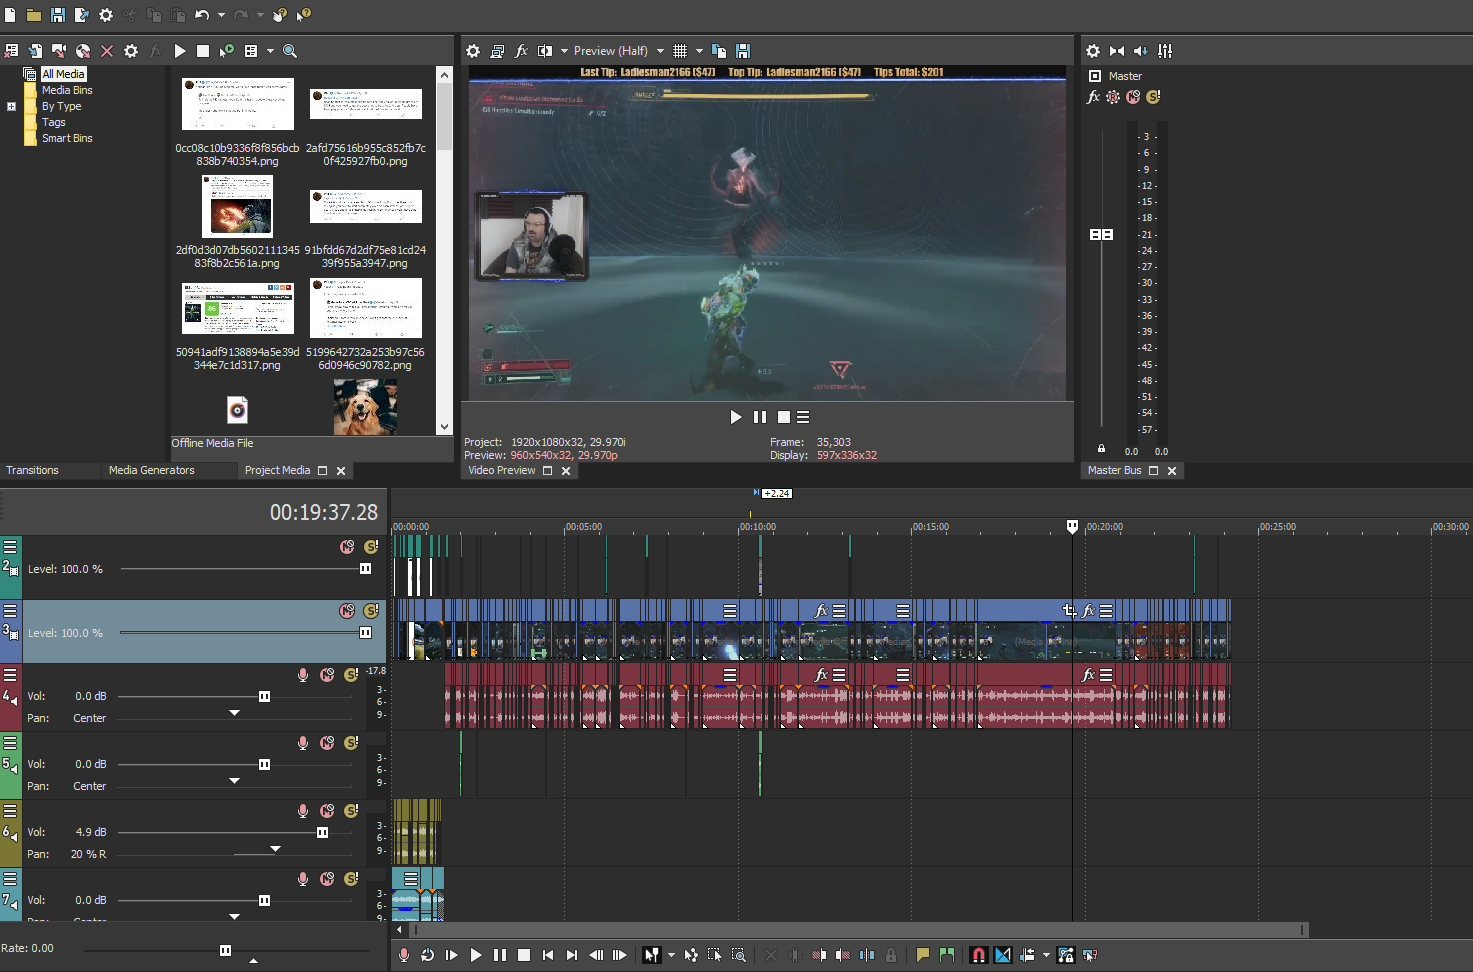This screenshot has width=1473, height=972.
Task: Toggle Loop Playback in transport bar
Action: pyautogui.click(x=428, y=955)
